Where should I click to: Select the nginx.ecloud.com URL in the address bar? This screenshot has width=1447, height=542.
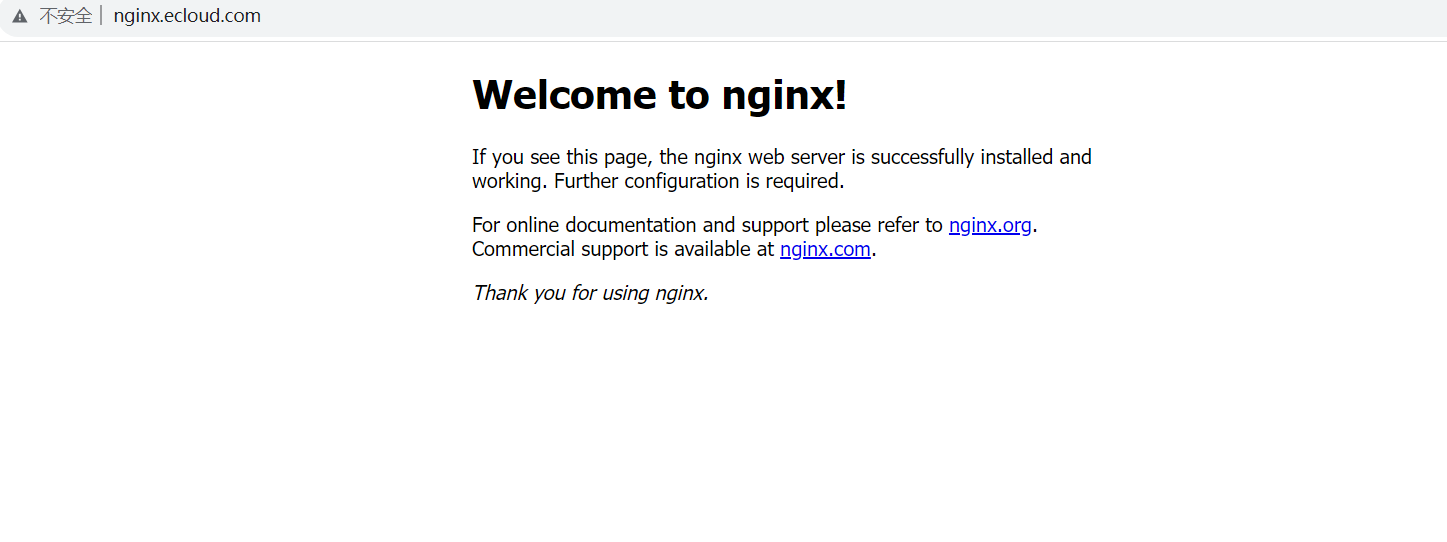pyautogui.click(x=187, y=16)
